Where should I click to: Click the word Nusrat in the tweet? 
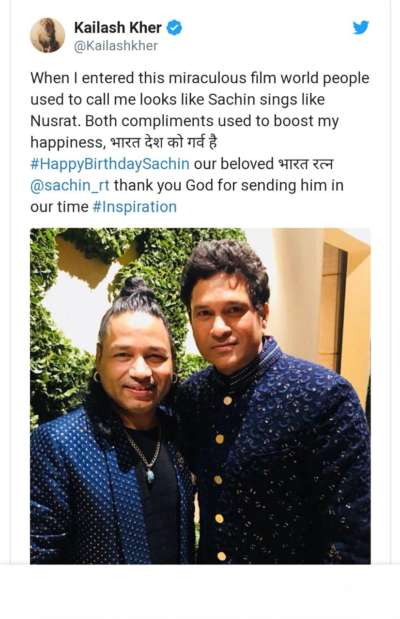coord(55,121)
